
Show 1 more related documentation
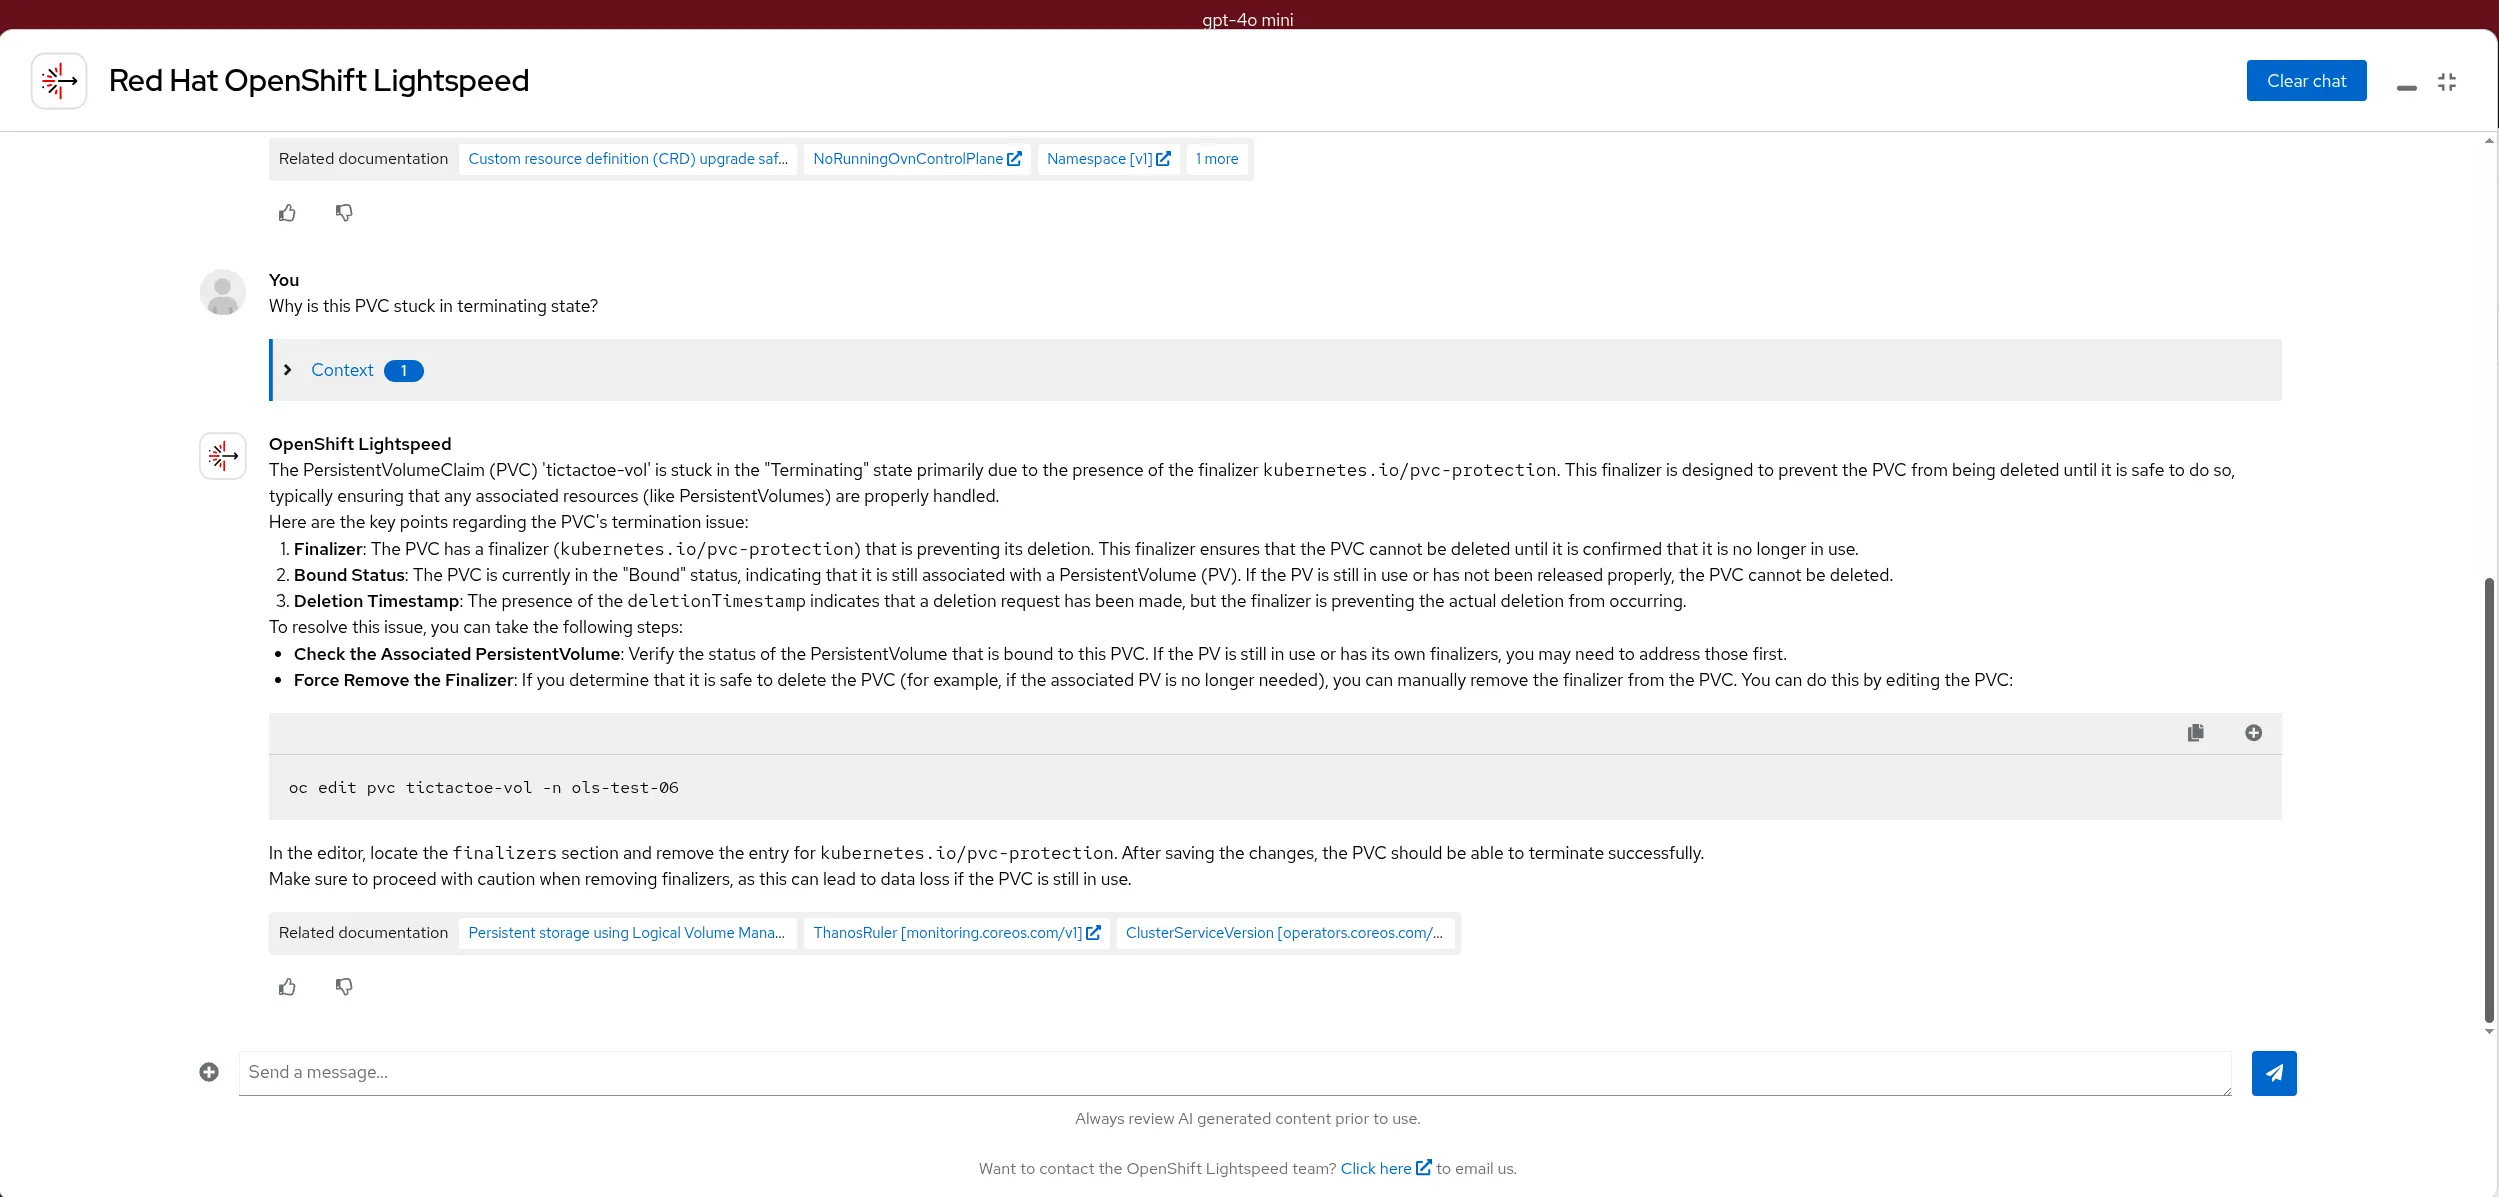point(1217,159)
